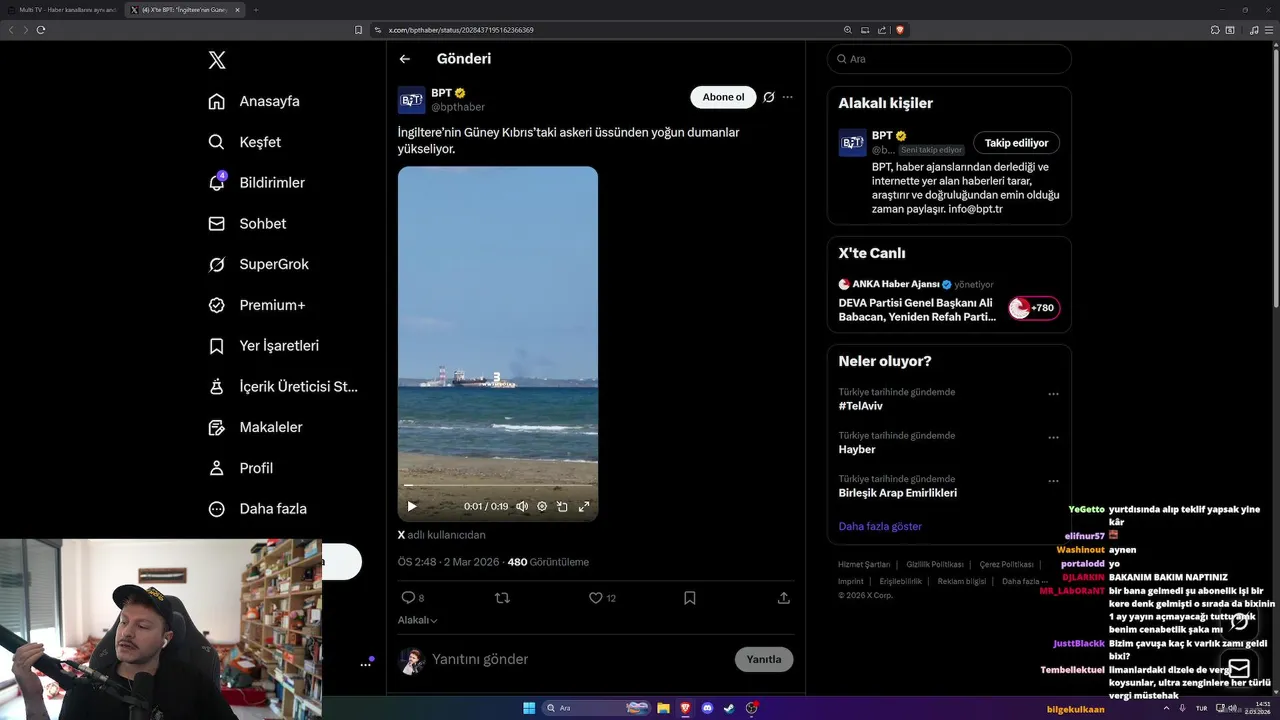Click the Yanıtla button

tap(764, 659)
